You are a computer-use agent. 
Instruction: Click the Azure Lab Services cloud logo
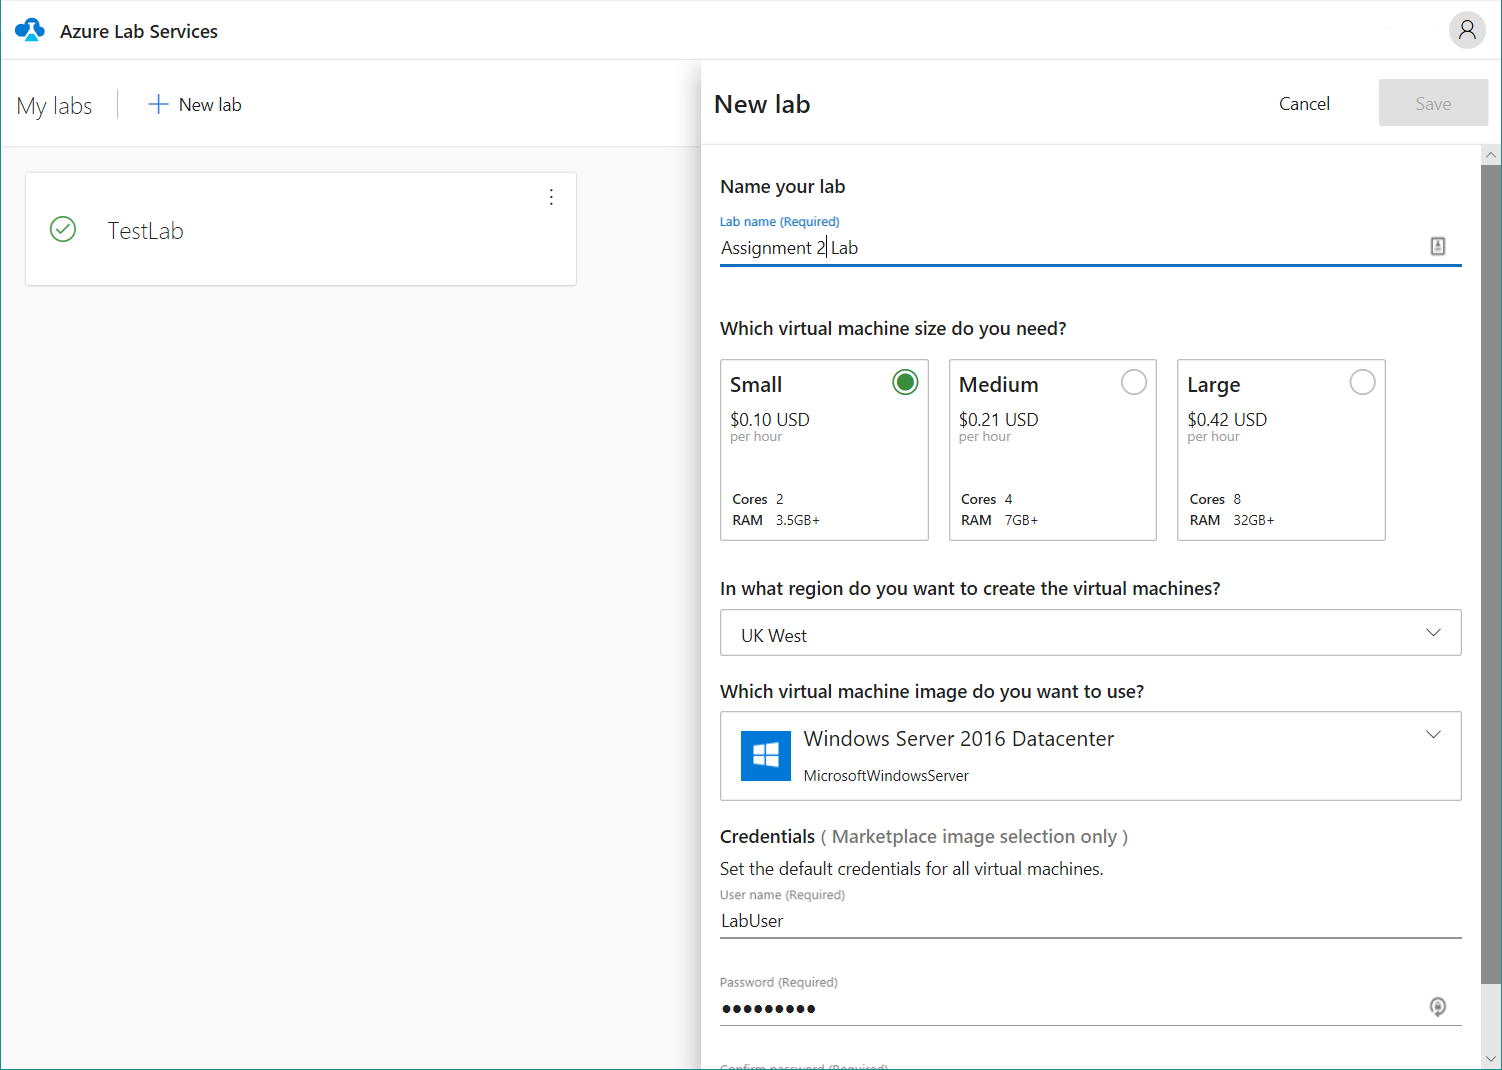click(x=30, y=30)
